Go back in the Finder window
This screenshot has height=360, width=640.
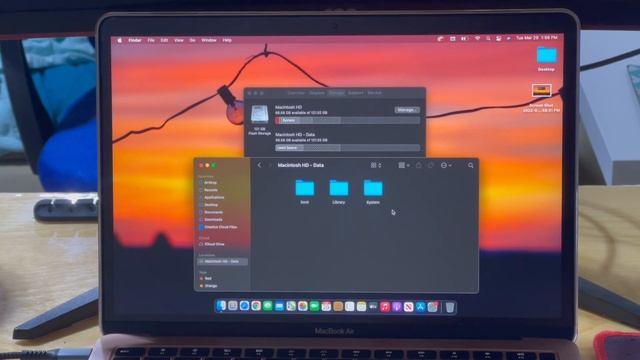click(x=259, y=165)
